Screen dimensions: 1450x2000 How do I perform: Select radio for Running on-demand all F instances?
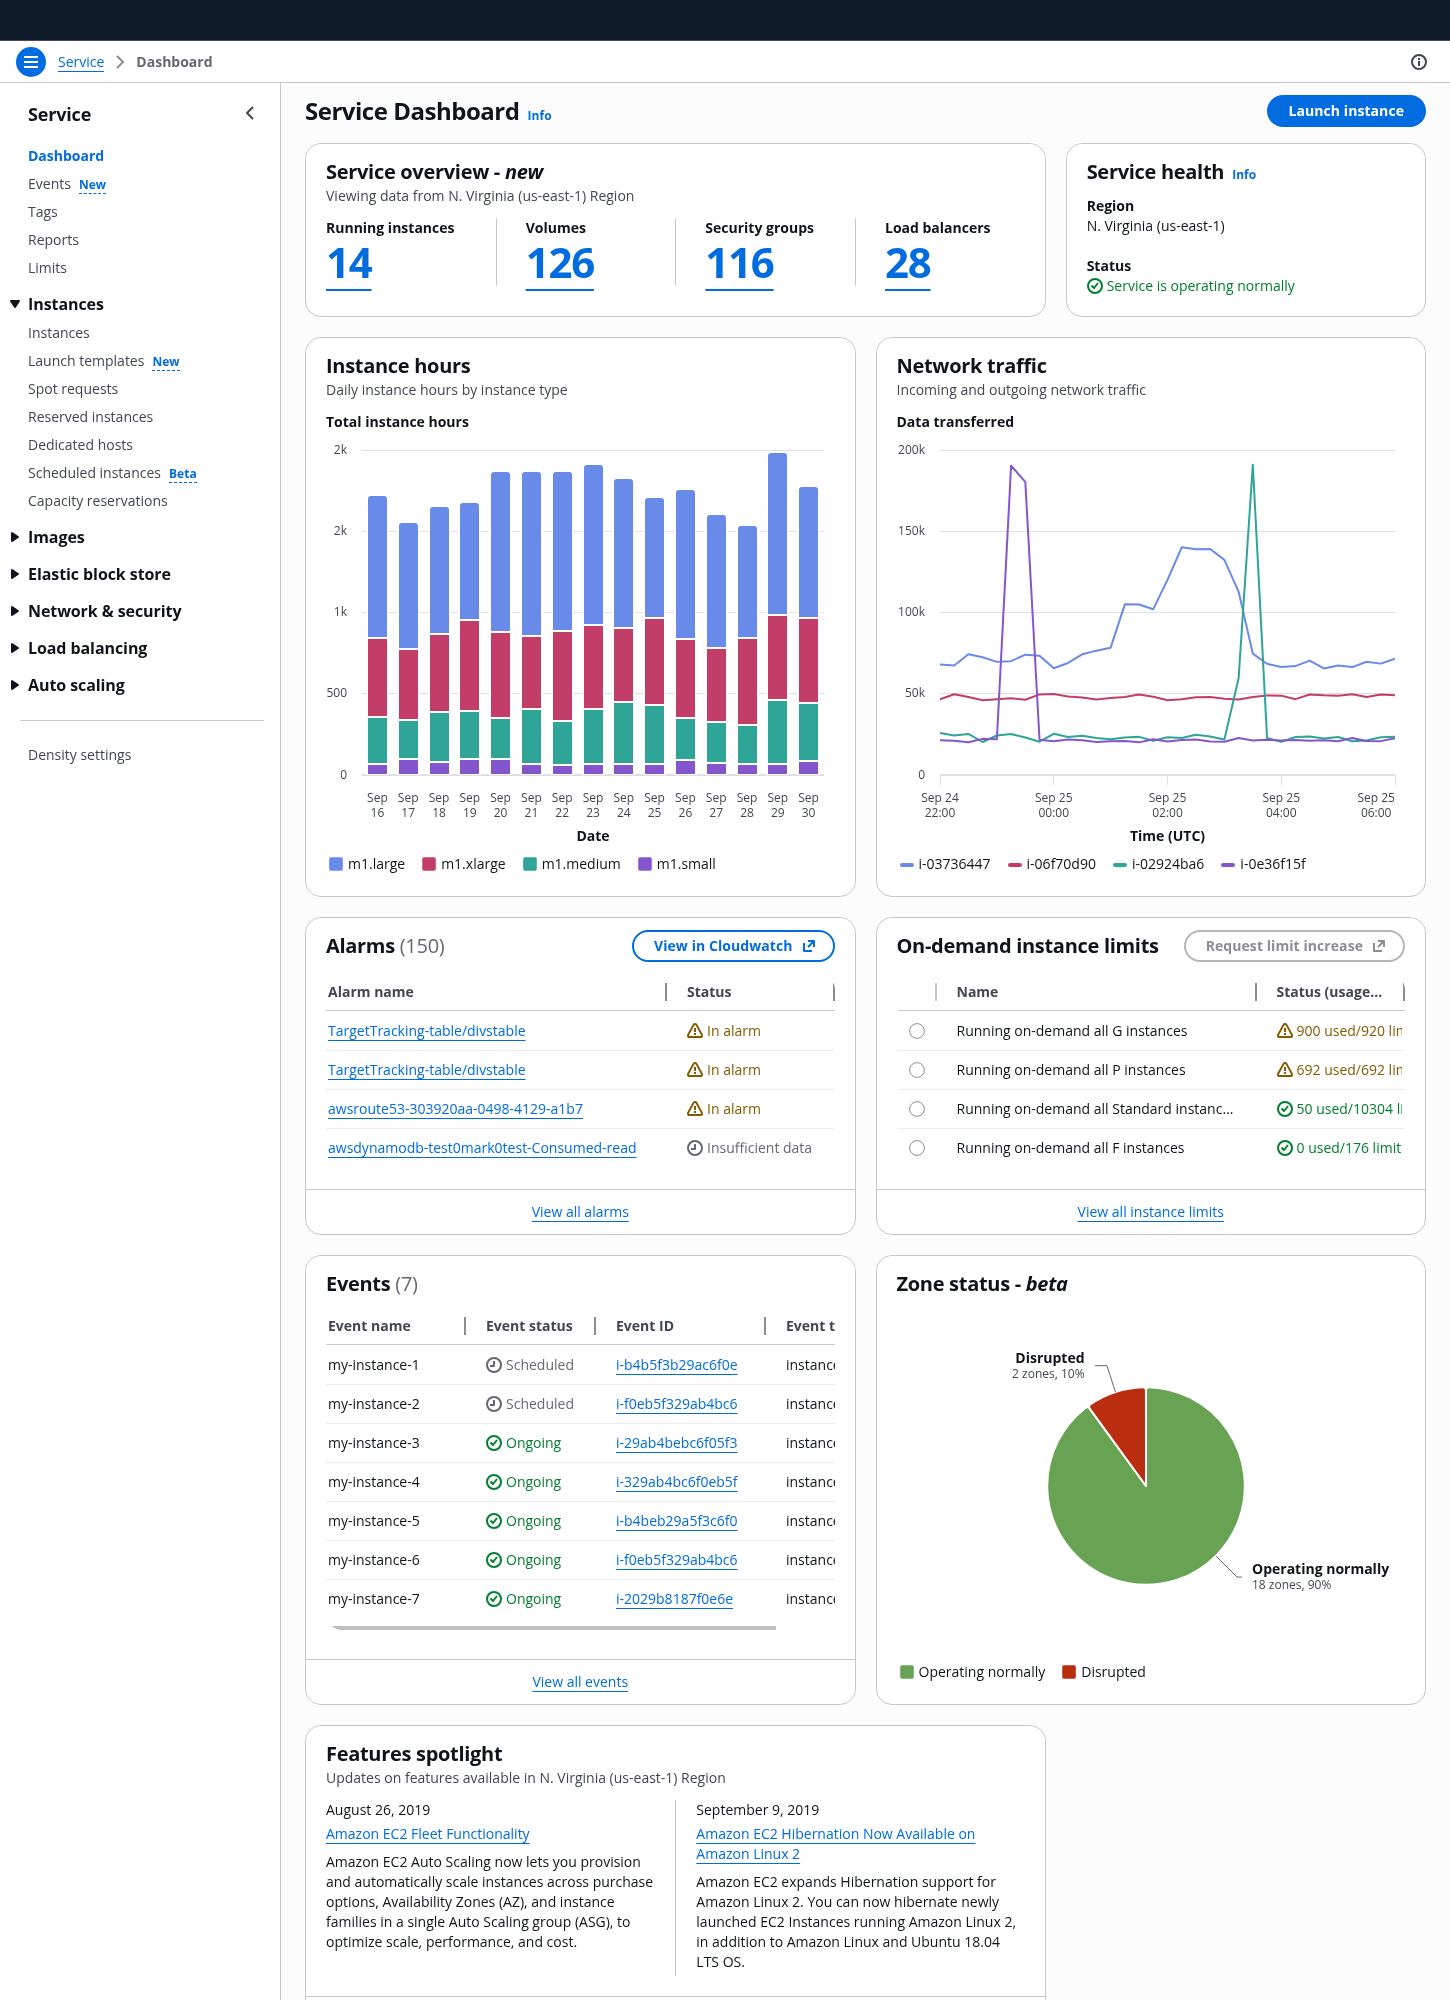pyautogui.click(x=917, y=1148)
